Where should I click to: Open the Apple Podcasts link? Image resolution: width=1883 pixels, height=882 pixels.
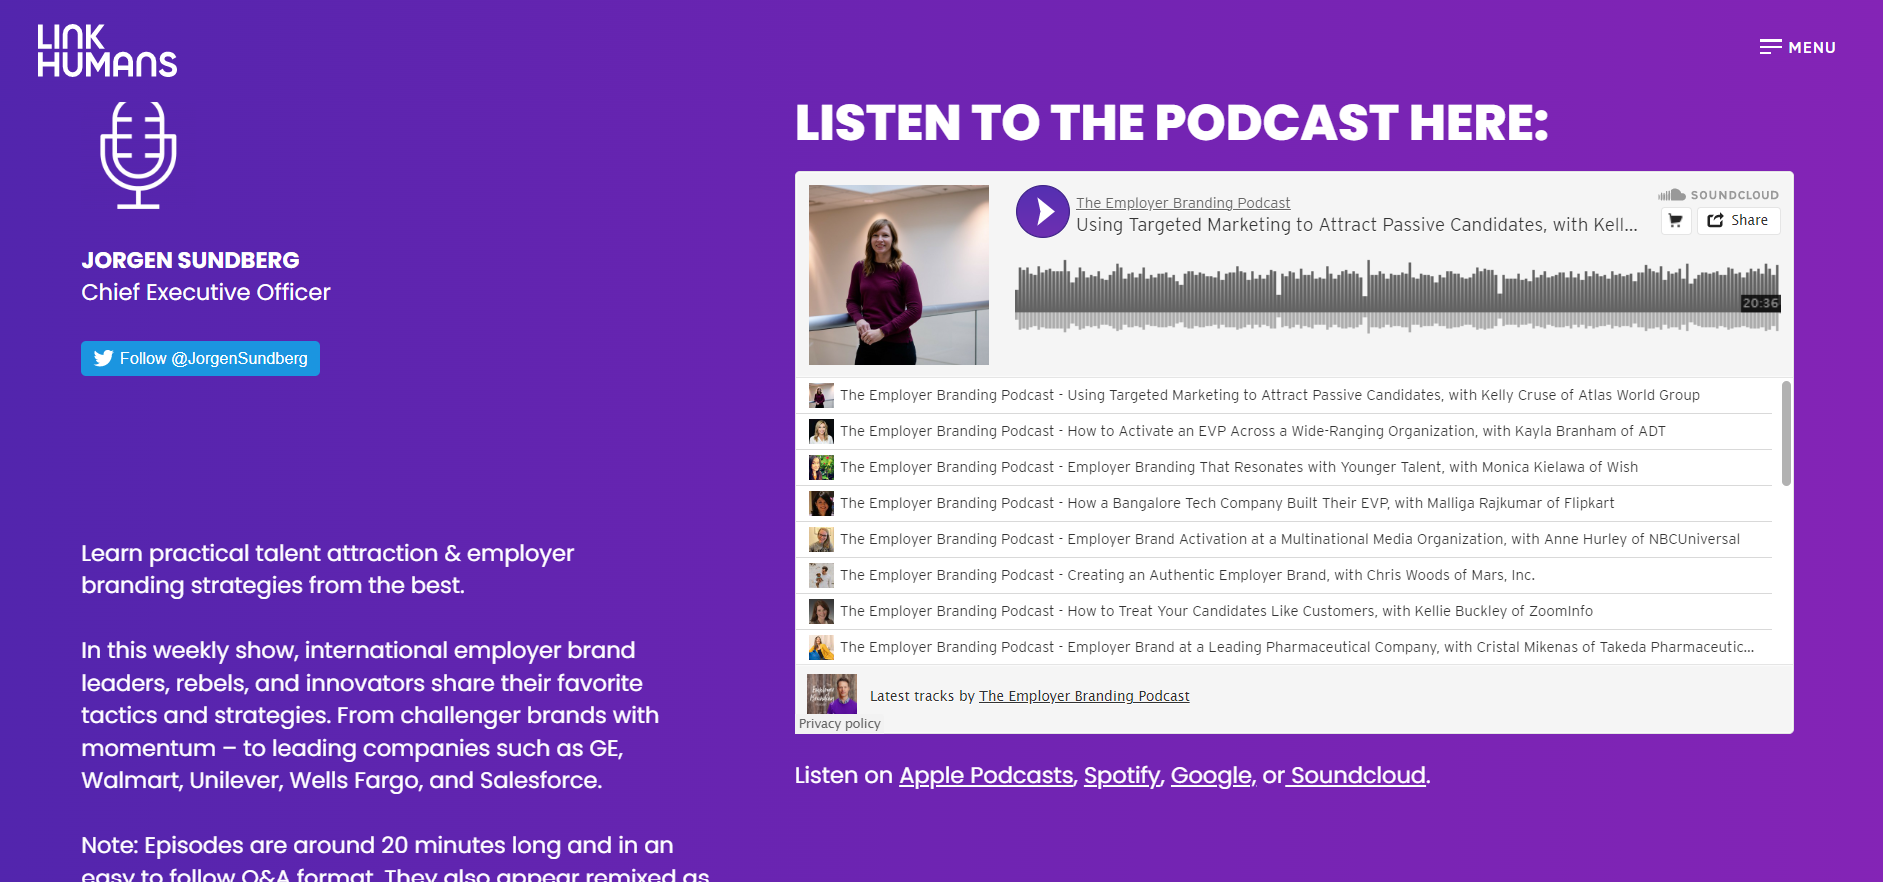click(x=985, y=775)
